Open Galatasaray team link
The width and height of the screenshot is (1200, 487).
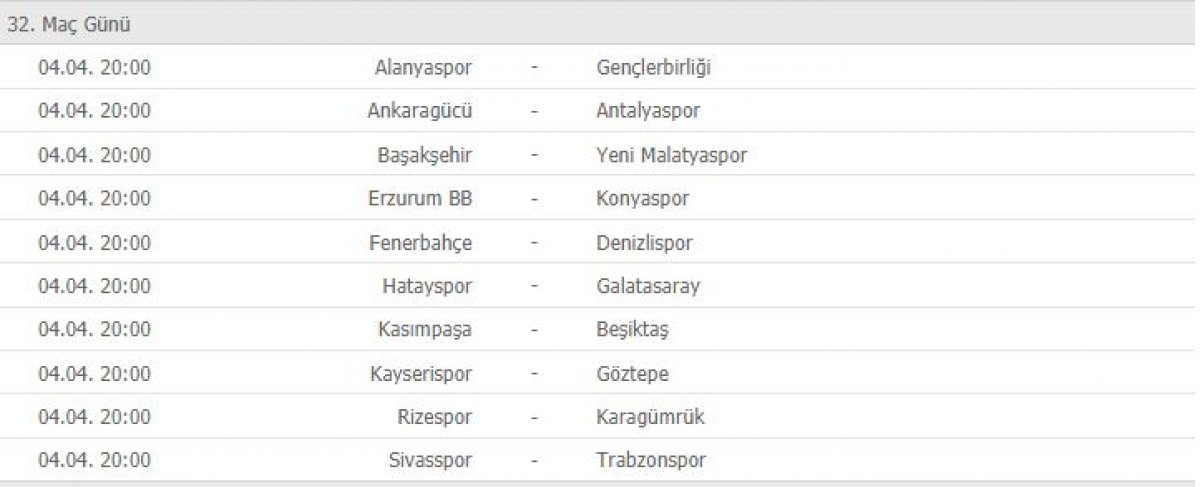pyautogui.click(x=648, y=286)
